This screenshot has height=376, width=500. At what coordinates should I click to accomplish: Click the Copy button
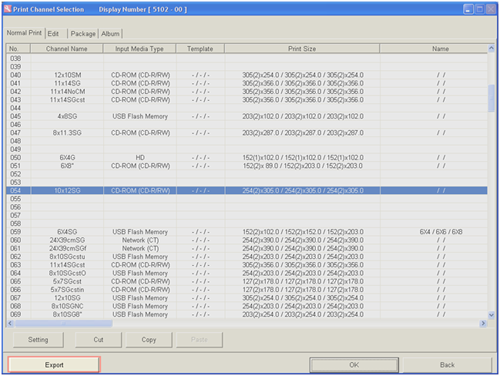(x=149, y=340)
